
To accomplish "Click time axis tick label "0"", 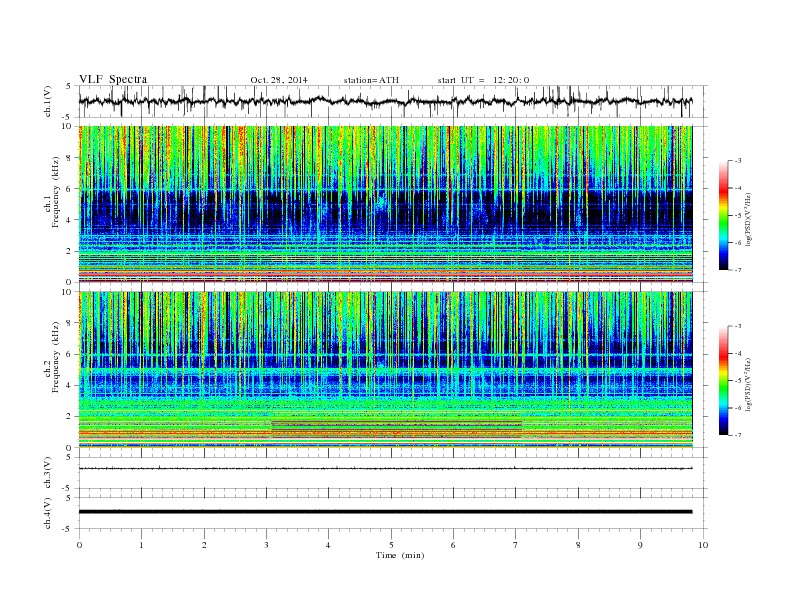I will [79, 545].
